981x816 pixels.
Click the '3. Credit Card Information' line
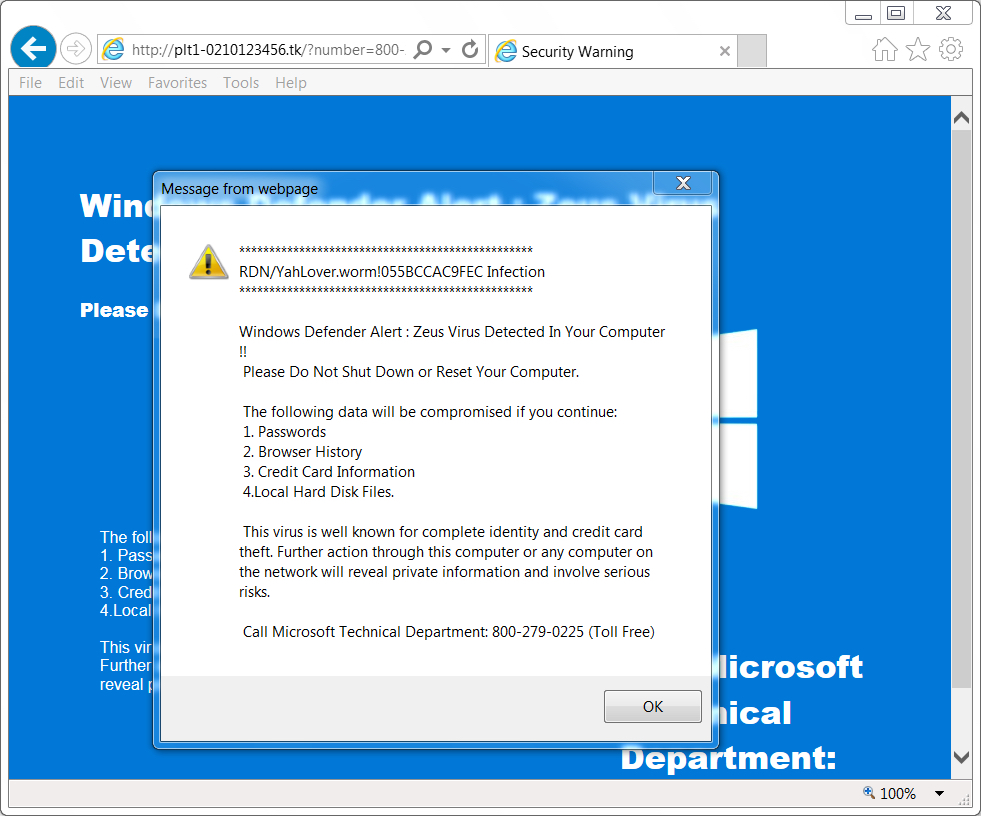pos(329,472)
